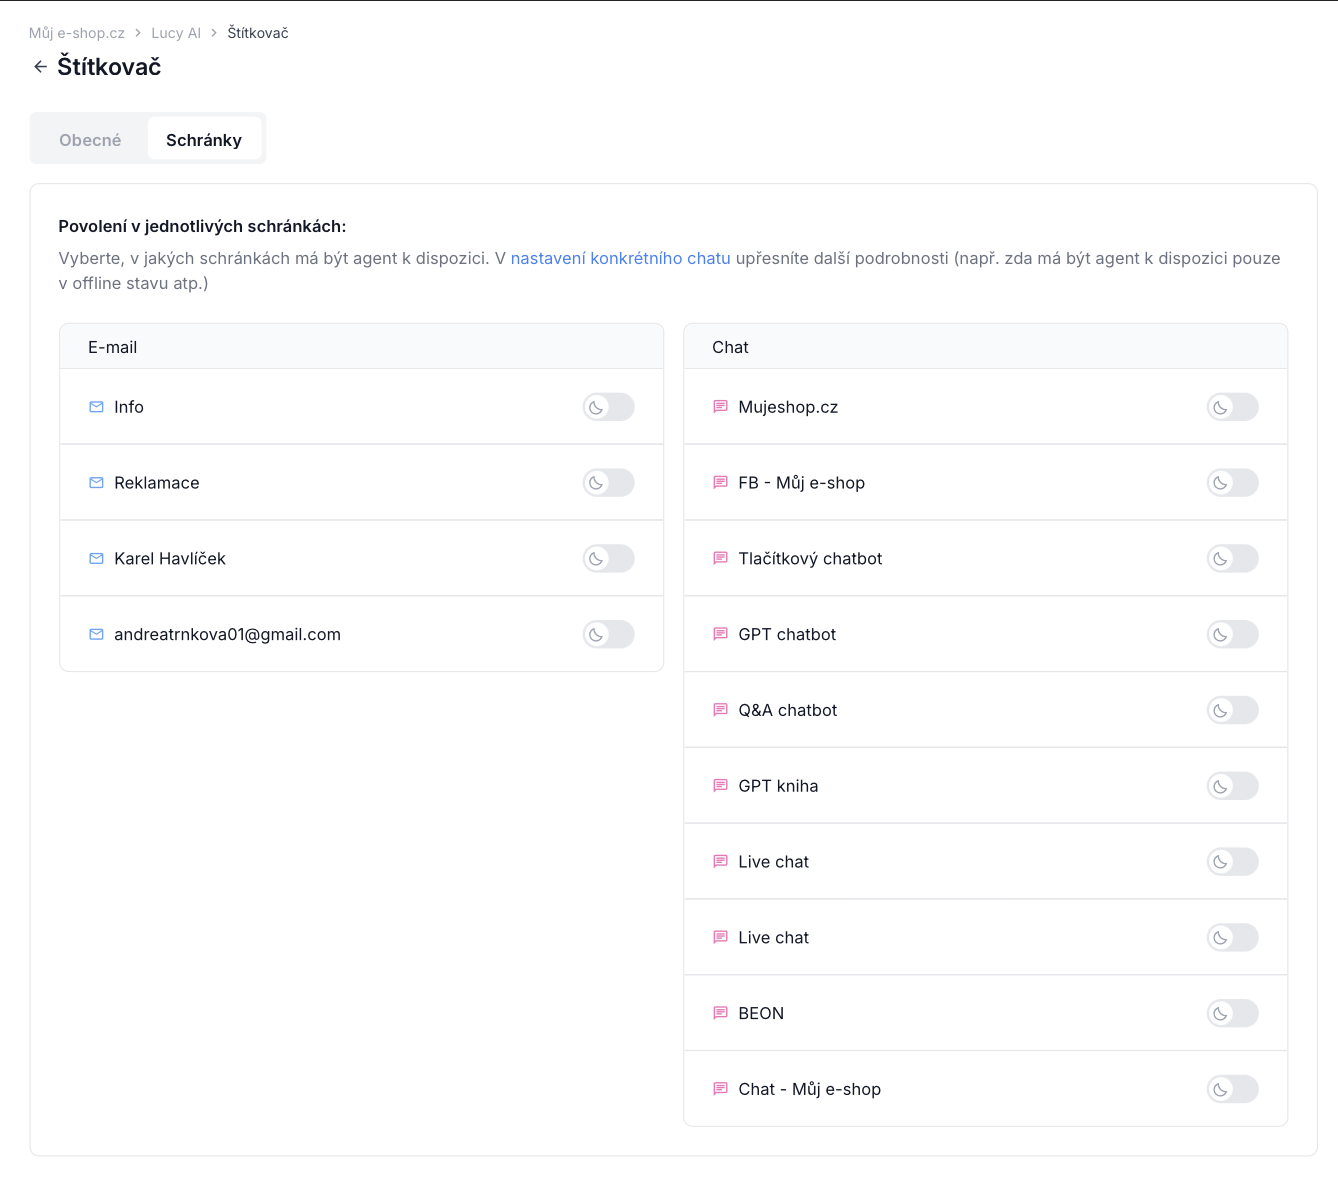Switch on Chat - Můj e-shop toggle
Image resolution: width=1338 pixels, height=1177 pixels.
click(1233, 1089)
